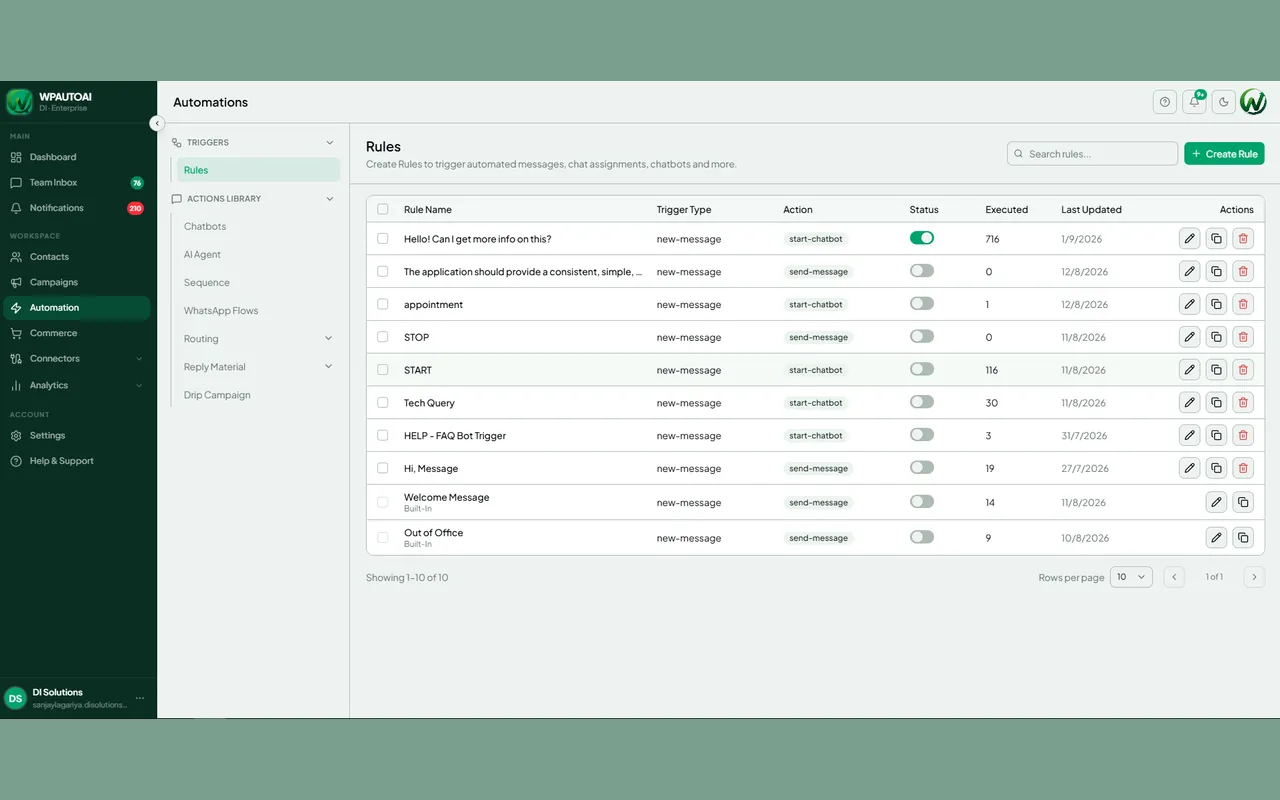This screenshot has height=800, width=1280.
Task: Expand Analytics in the sidebar
Action: pyautogui.click(x=77, y=385)
